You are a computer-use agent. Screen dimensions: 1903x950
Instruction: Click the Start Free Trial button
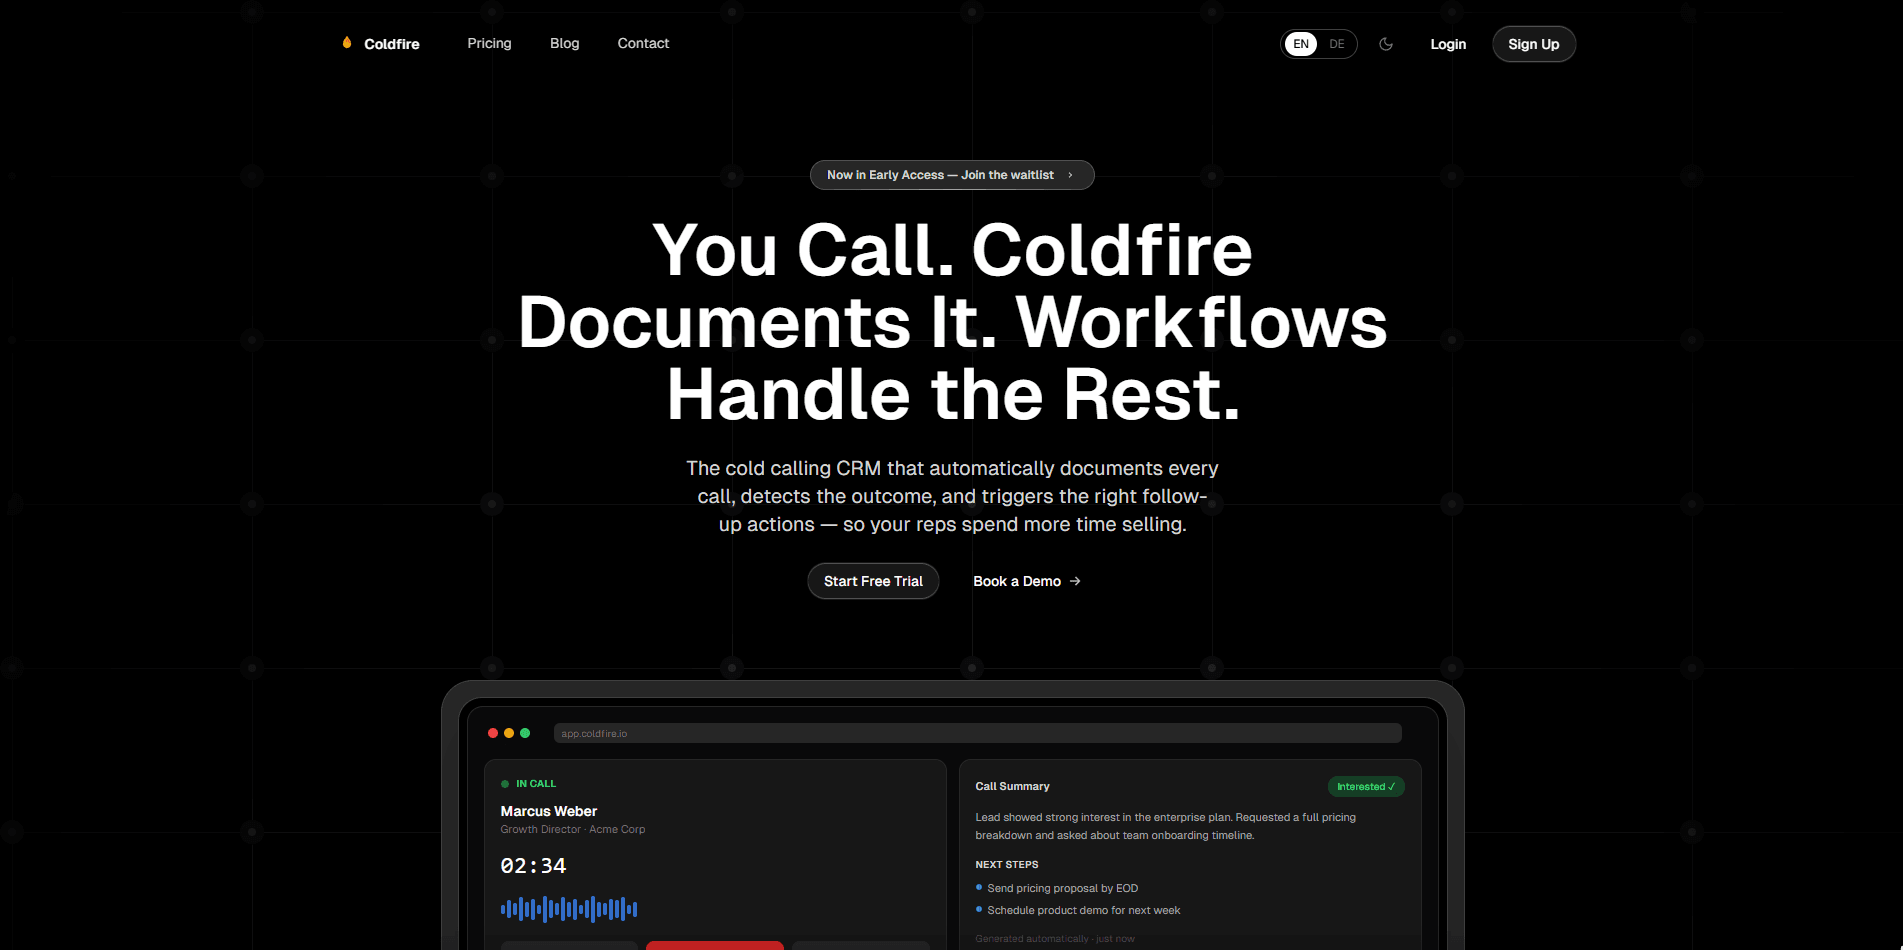click(873, 581)
